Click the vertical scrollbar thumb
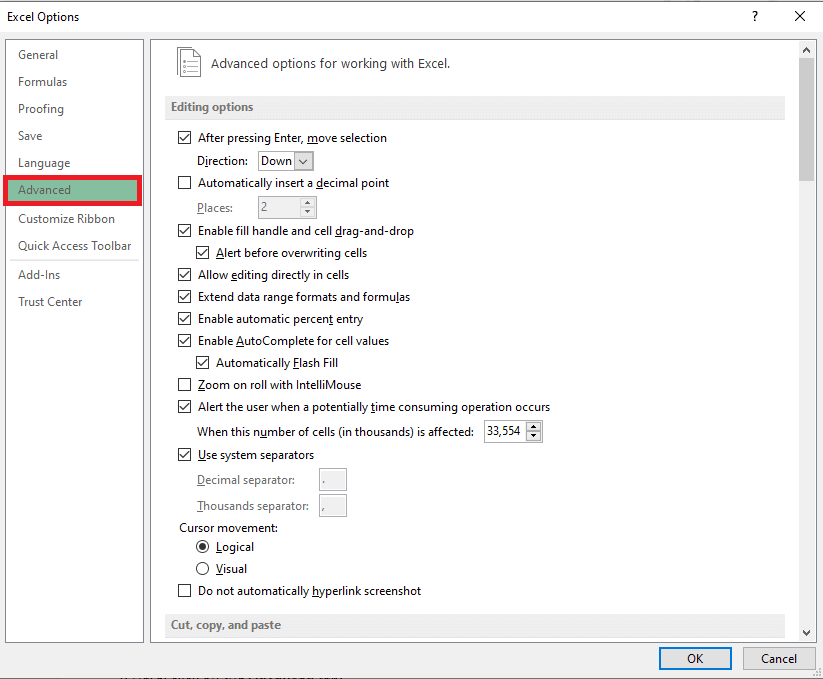The image size is (823, 679). tap(806, 120)
